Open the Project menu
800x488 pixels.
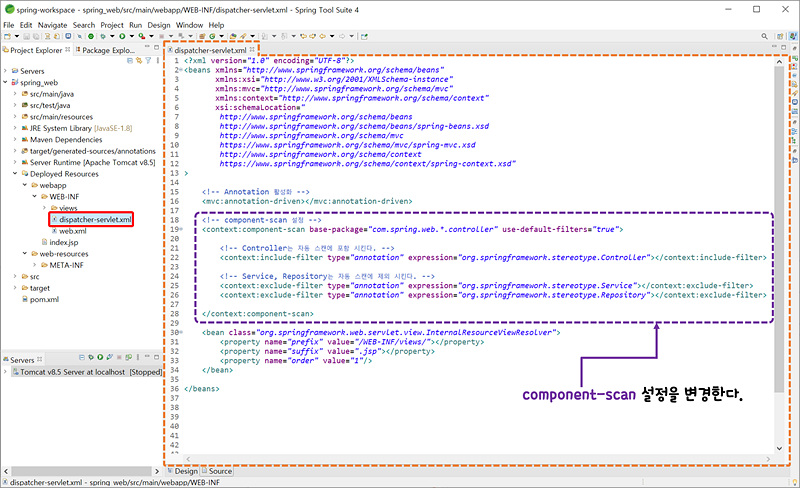tap(112, 25)
